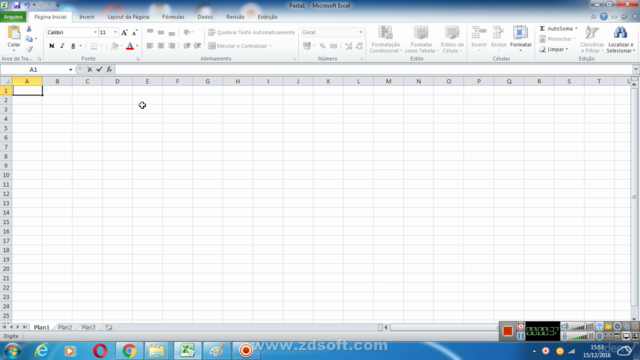This screenshot has width=640, height=360.
Task: Align text to the left
Action: tap(150, 46)
